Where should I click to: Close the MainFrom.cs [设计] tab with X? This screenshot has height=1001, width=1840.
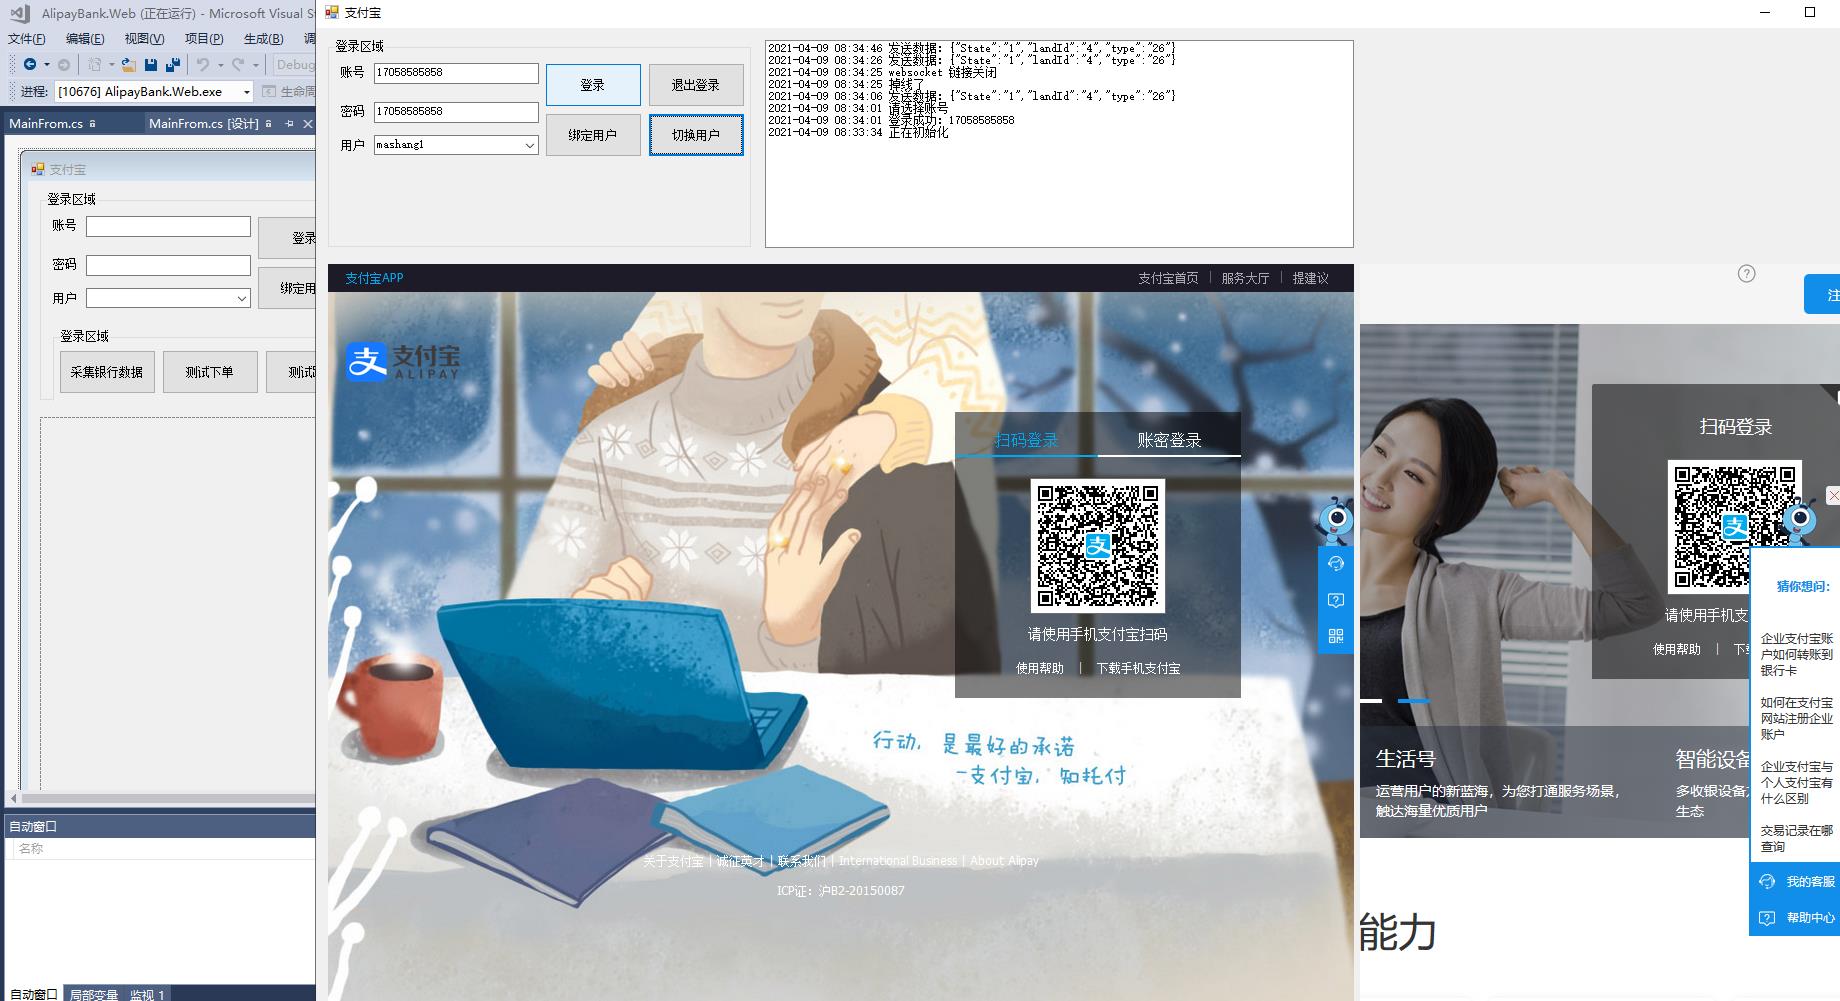308,124
